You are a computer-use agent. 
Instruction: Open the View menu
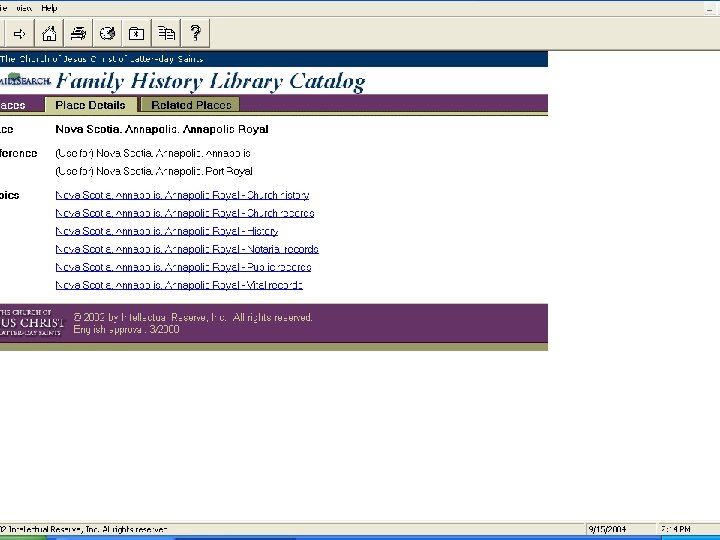click(x=24, y=8)
